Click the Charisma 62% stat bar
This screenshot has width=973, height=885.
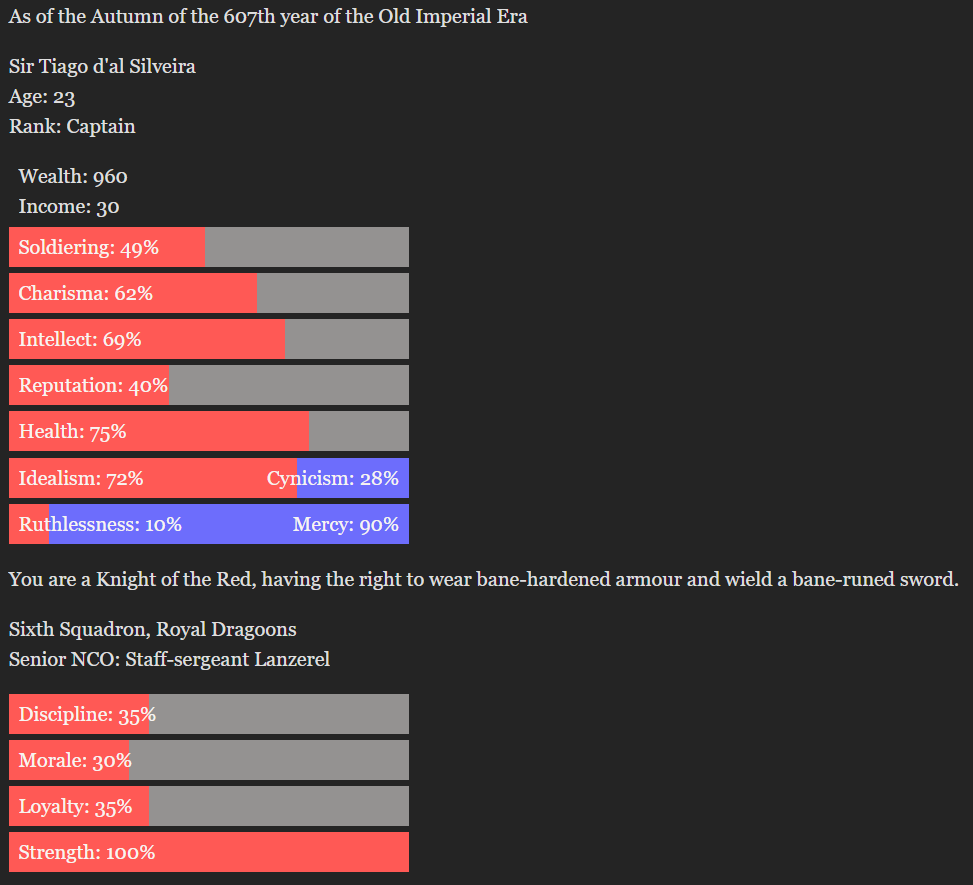[x=208, y=293]
